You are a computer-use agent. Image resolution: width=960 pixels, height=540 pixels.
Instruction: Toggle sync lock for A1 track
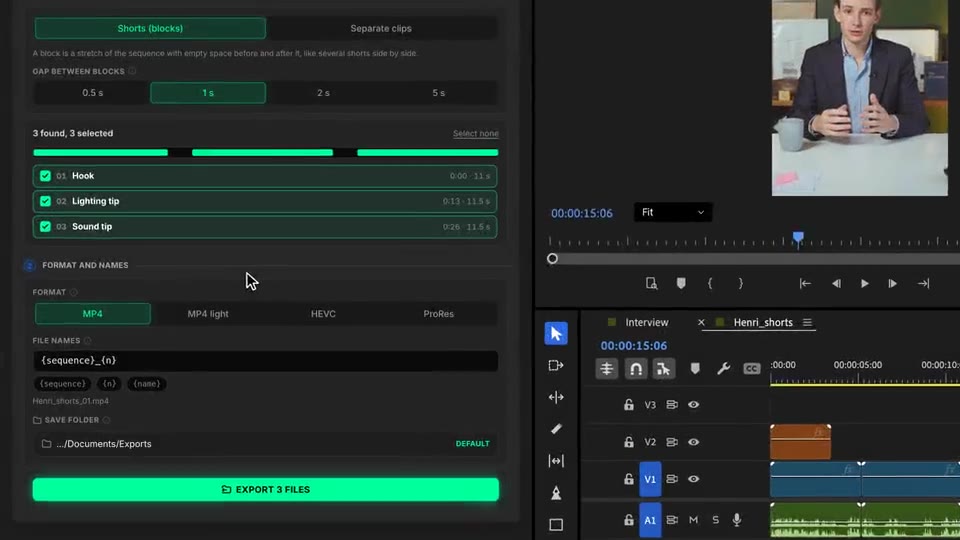coord(672,520)
